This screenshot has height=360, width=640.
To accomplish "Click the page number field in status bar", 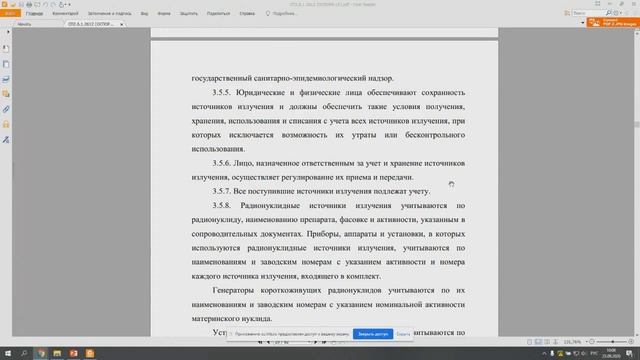I will coord(292,342).
